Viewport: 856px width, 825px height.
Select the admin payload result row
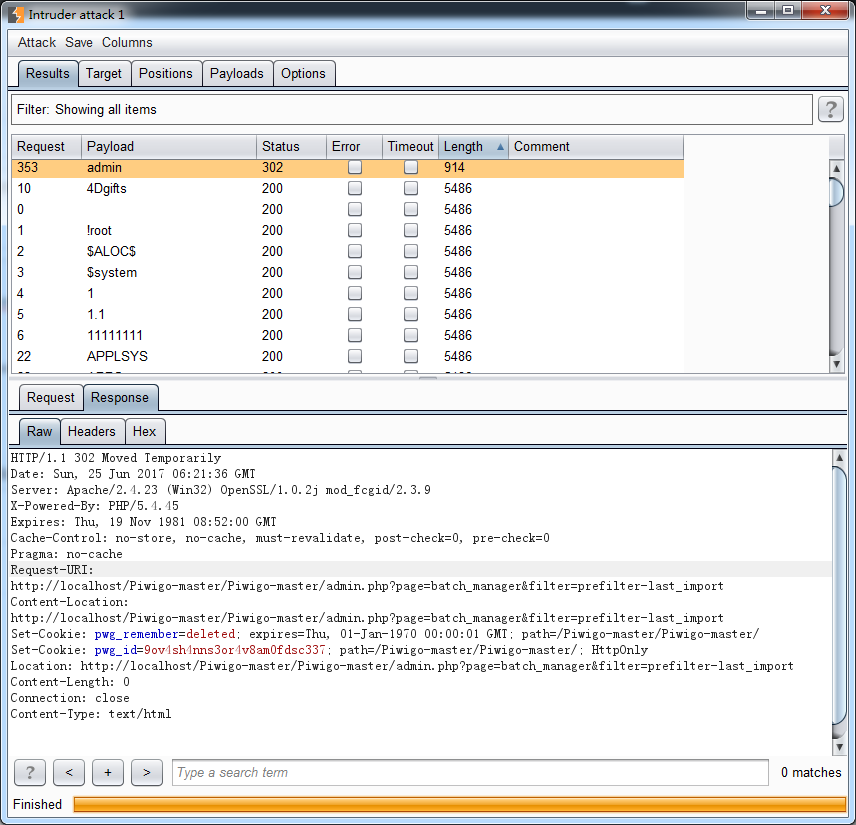[x=347, y=168]
